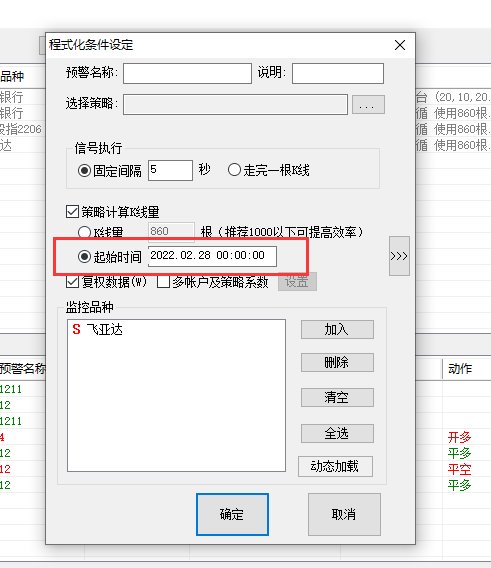This screenshot has height=568, width=491.
Task: Confirm with the 确定 button
Action: click(x=232, y=514)
